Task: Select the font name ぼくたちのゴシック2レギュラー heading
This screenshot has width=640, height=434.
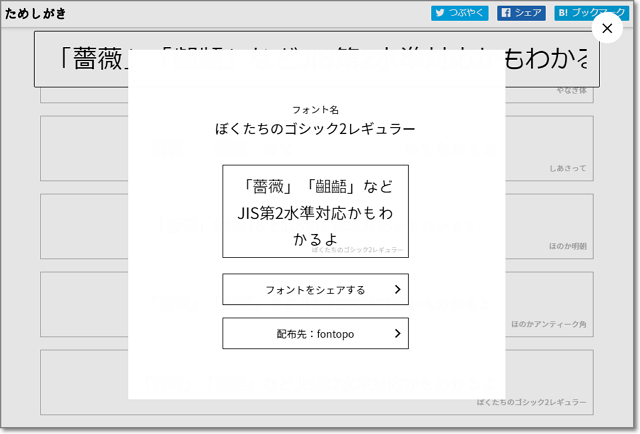Action: (x=315, y=129)
